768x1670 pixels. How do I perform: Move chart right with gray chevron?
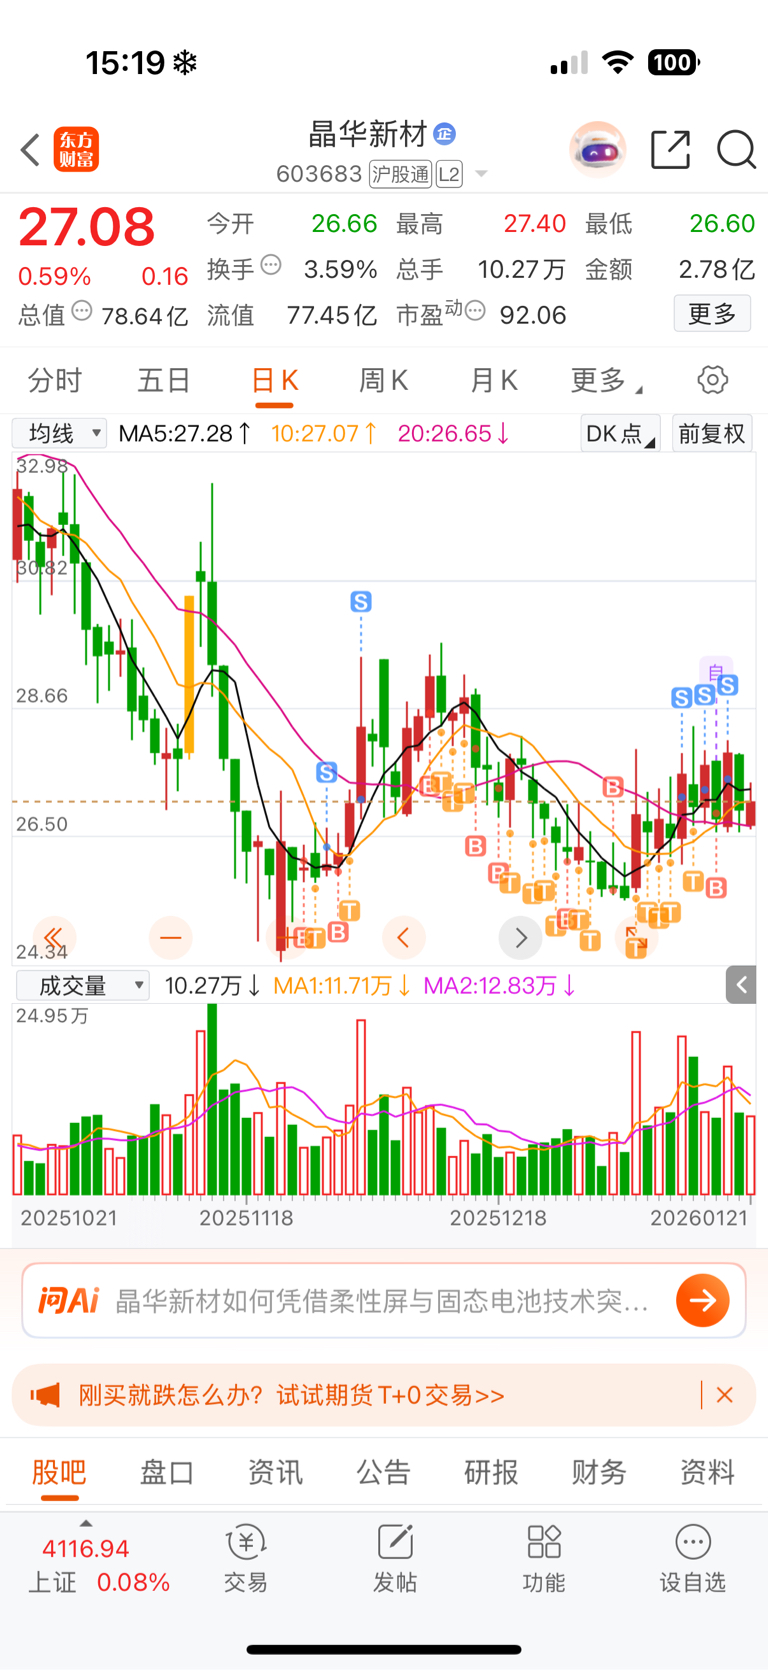(x=520, y=937)
